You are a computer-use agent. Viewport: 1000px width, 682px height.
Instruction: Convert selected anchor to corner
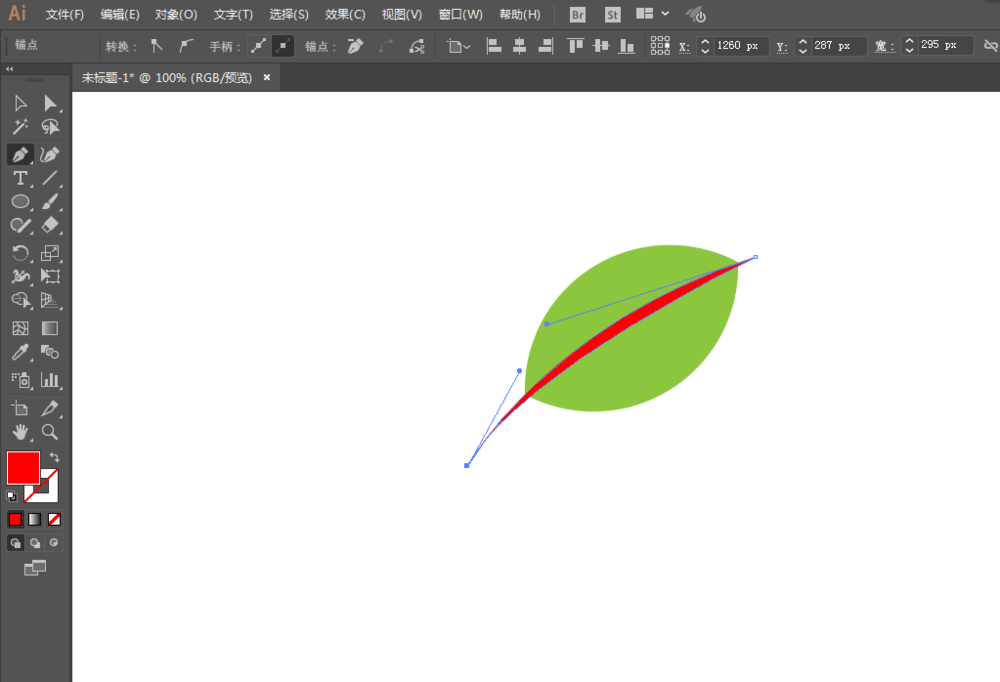tap(157, 46)
